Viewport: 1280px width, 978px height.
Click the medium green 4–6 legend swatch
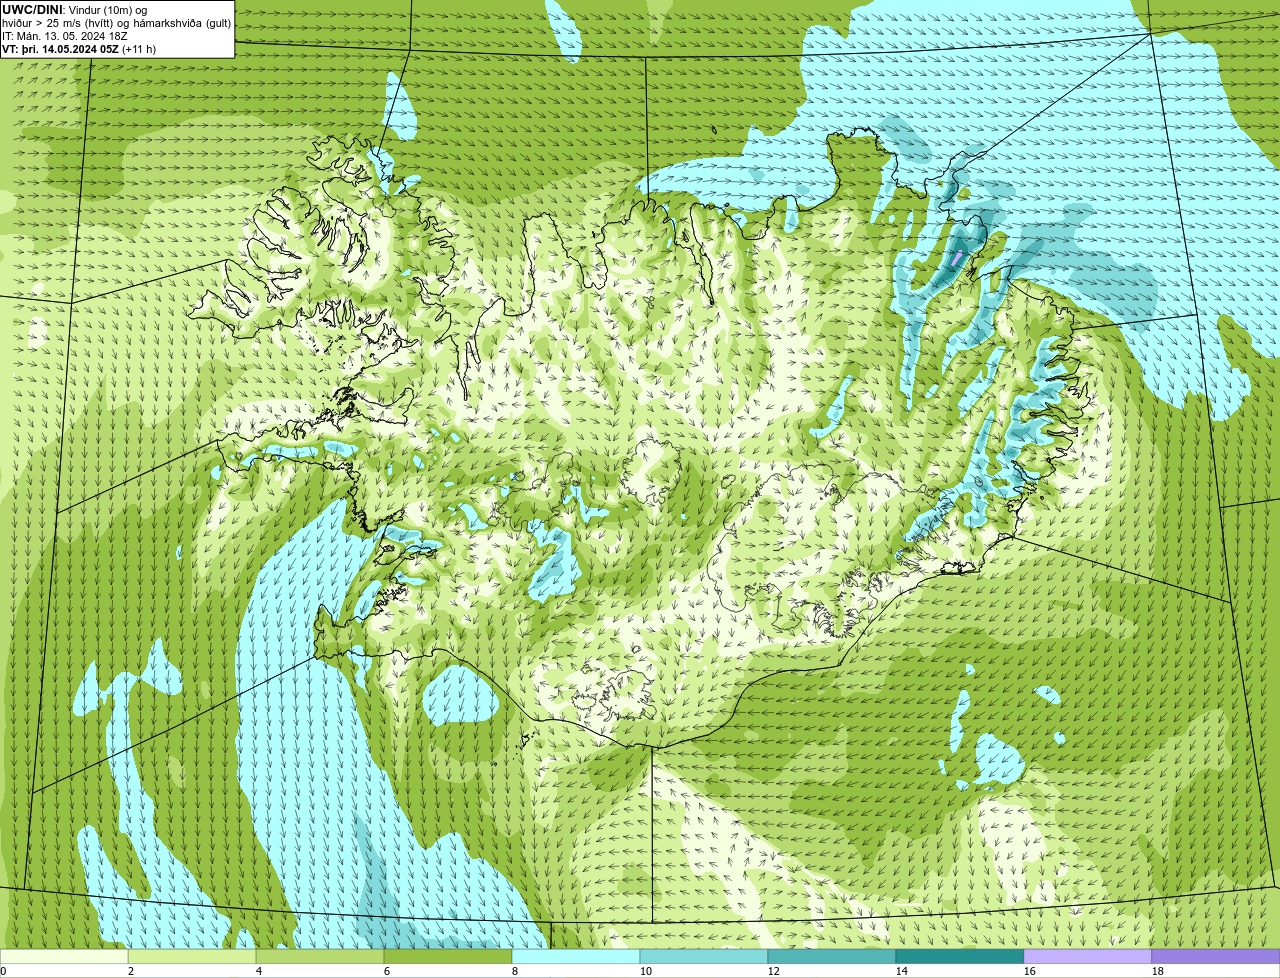[x=320, y=956]
